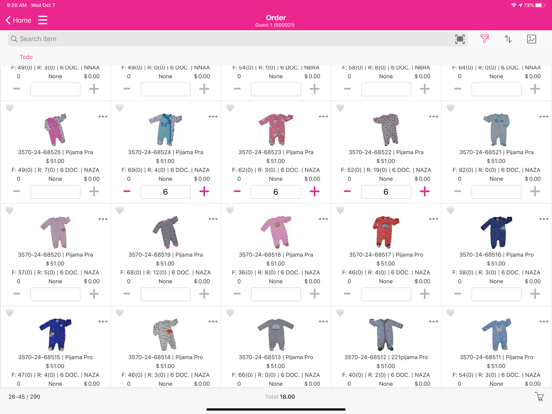
Task: Open more options for 3570-24-68518
Action: (323, 219)
